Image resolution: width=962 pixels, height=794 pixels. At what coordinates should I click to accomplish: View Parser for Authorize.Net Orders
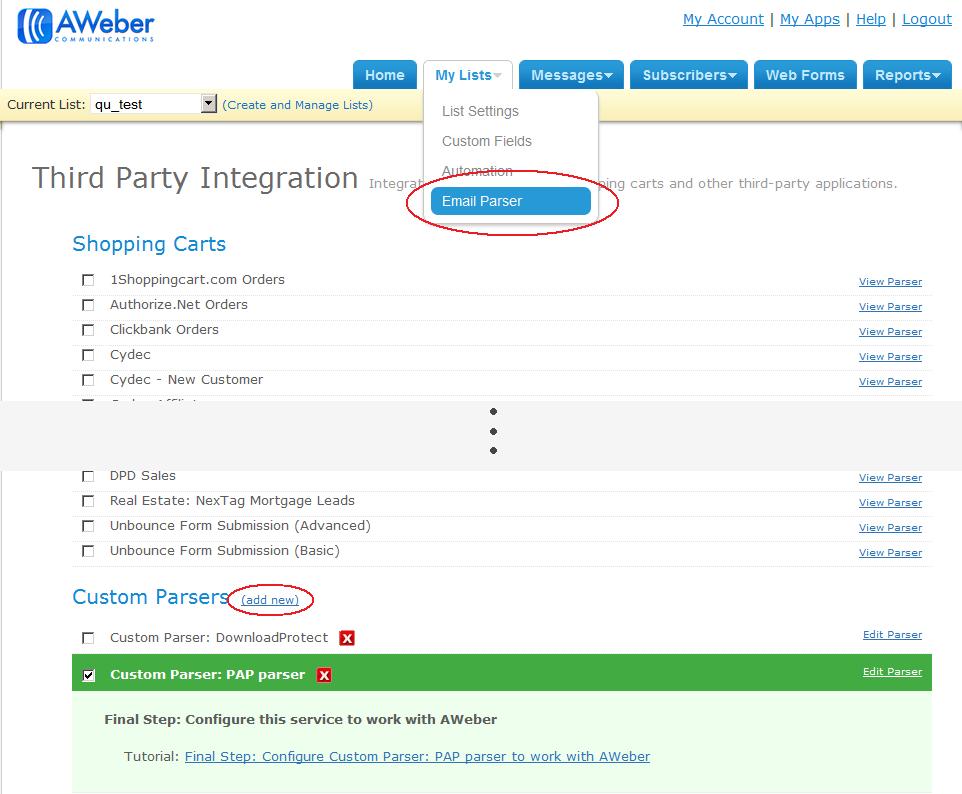click(890, 307)
